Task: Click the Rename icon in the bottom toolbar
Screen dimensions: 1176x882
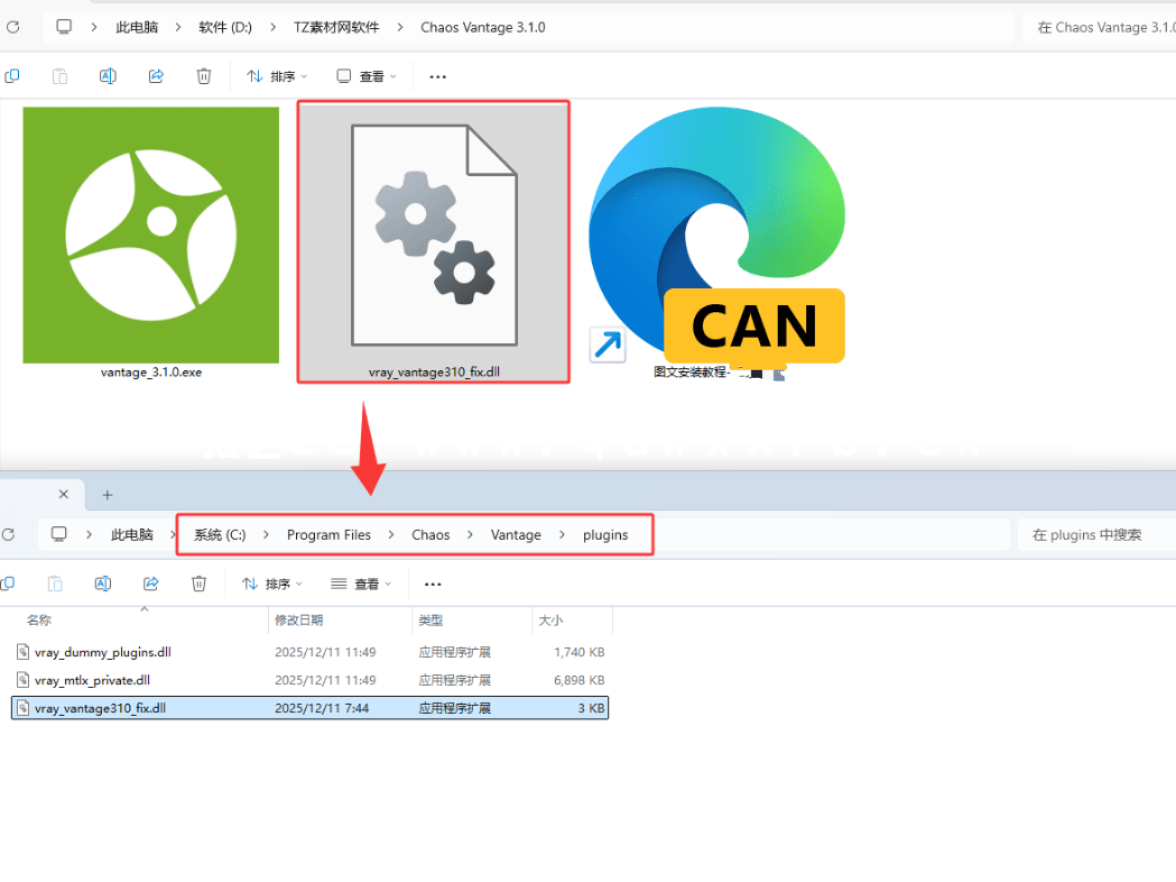Action: coord(103,583)
